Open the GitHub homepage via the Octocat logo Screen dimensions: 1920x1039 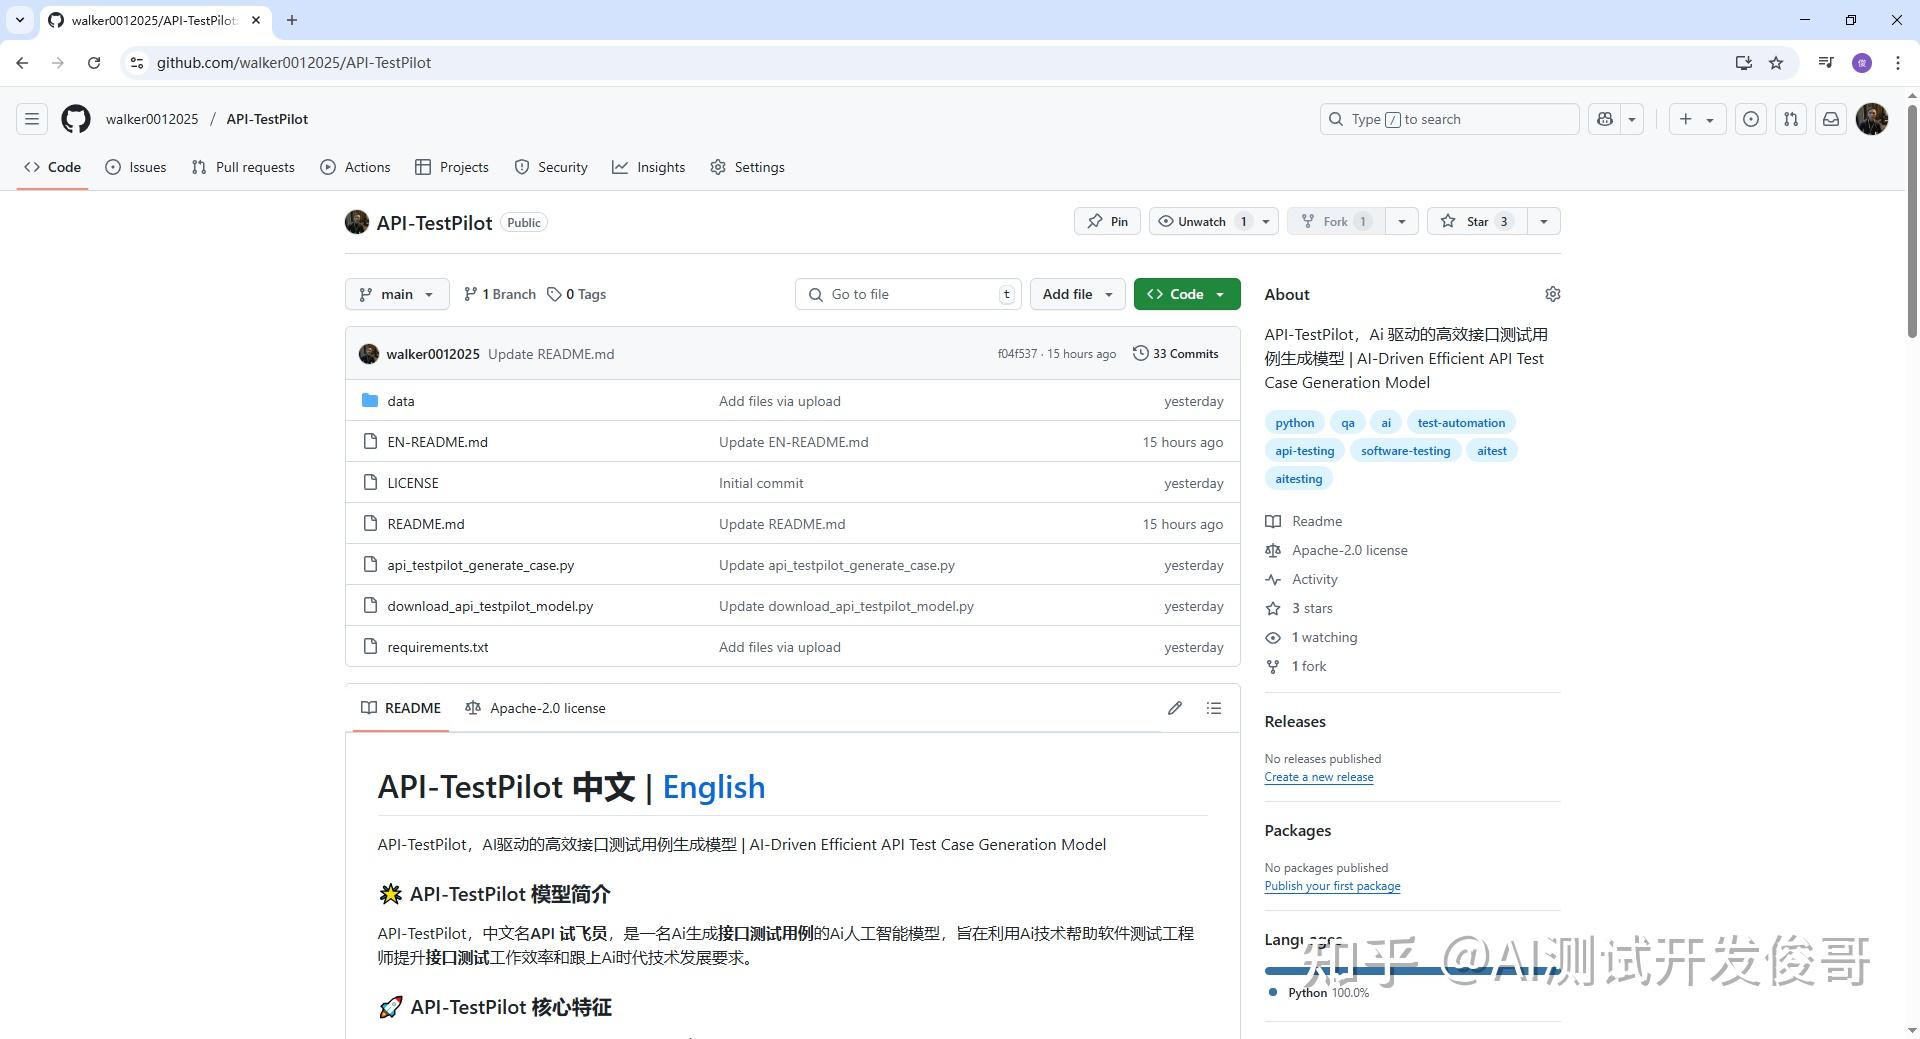pyautogui.click(x=76, y=119)
